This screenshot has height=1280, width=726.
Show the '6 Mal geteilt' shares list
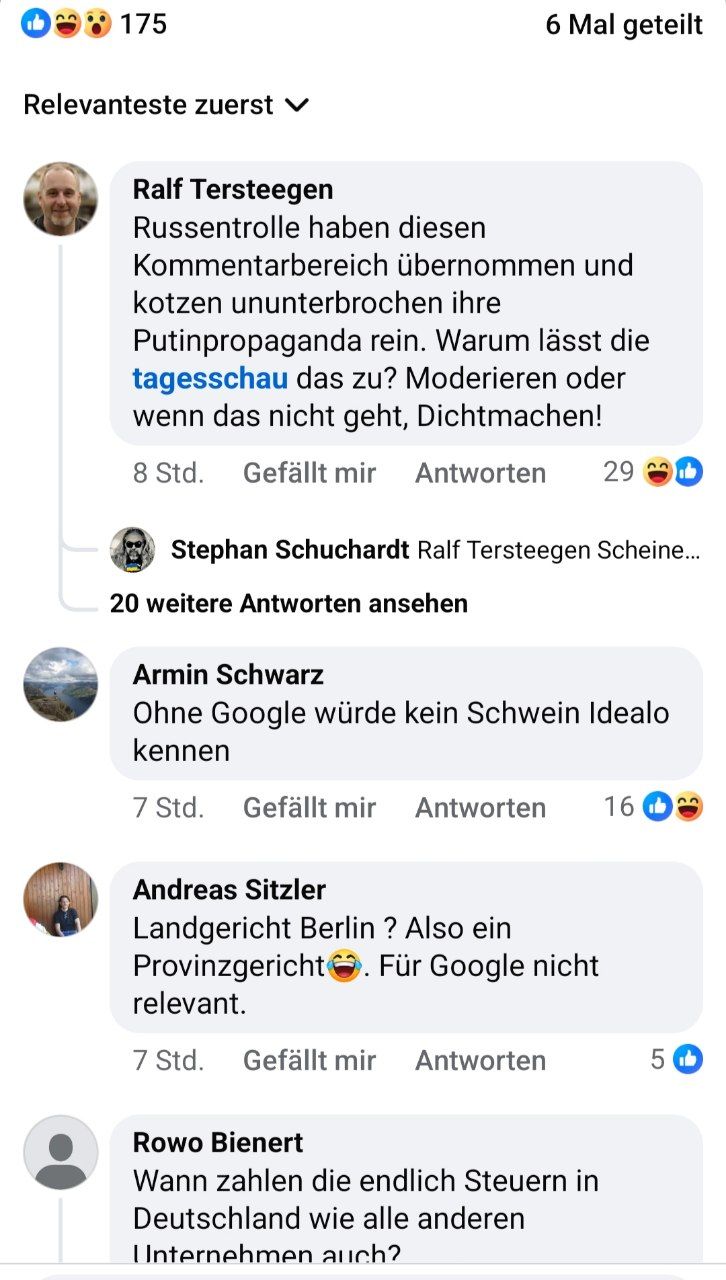coord(624,25)
